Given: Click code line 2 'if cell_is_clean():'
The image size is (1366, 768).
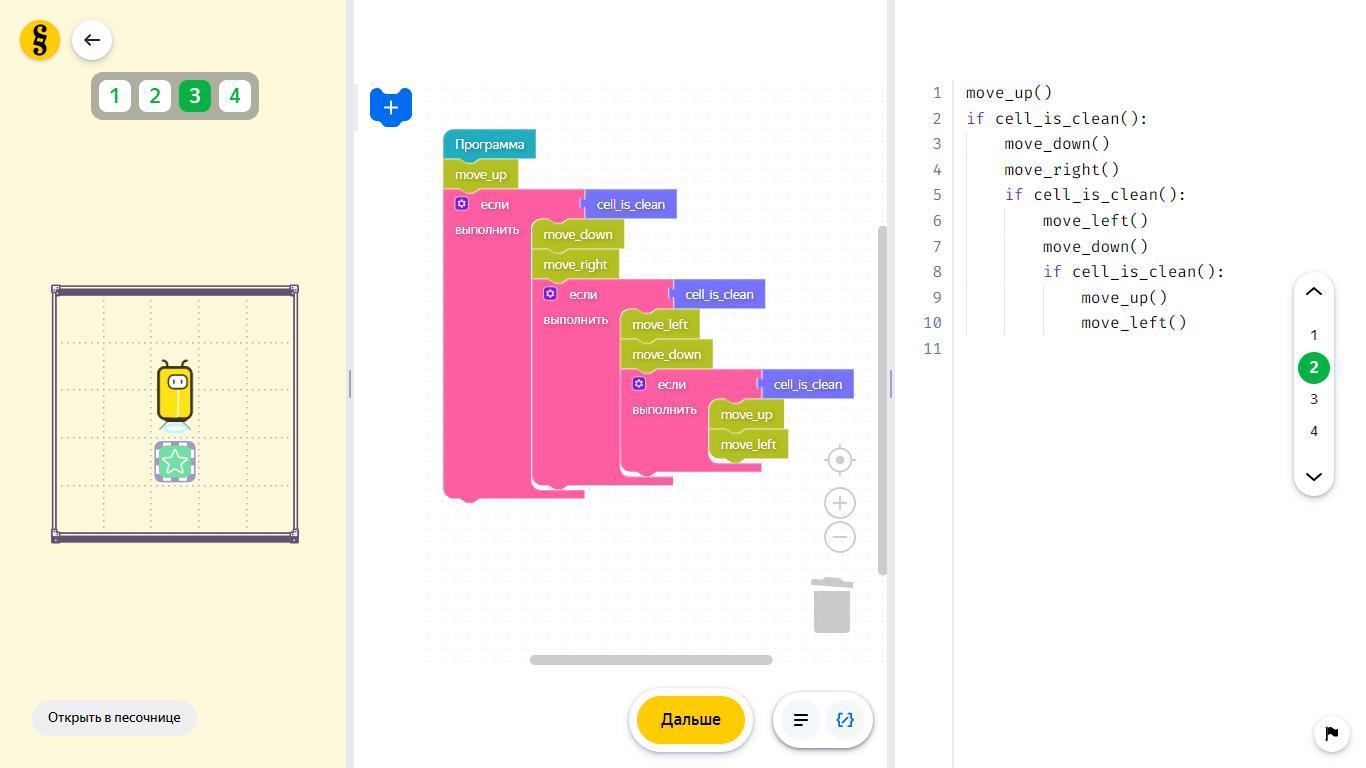Looking at the screenshot, I should [1057, 119].
